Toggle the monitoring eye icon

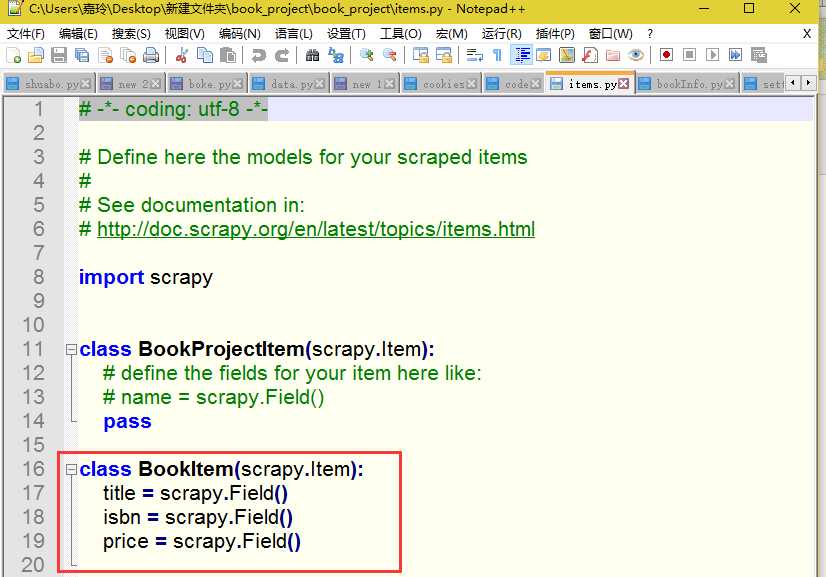coord(636,55)
